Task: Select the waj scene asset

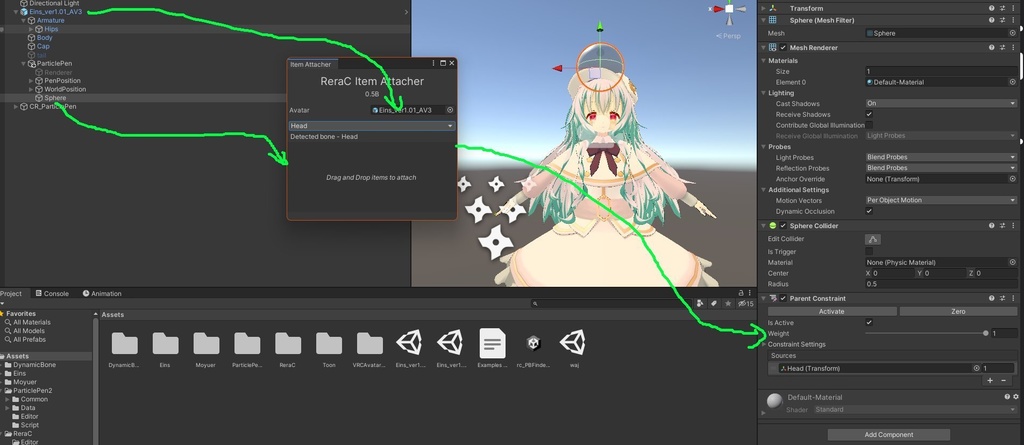Action: click(x=573, y=349)
